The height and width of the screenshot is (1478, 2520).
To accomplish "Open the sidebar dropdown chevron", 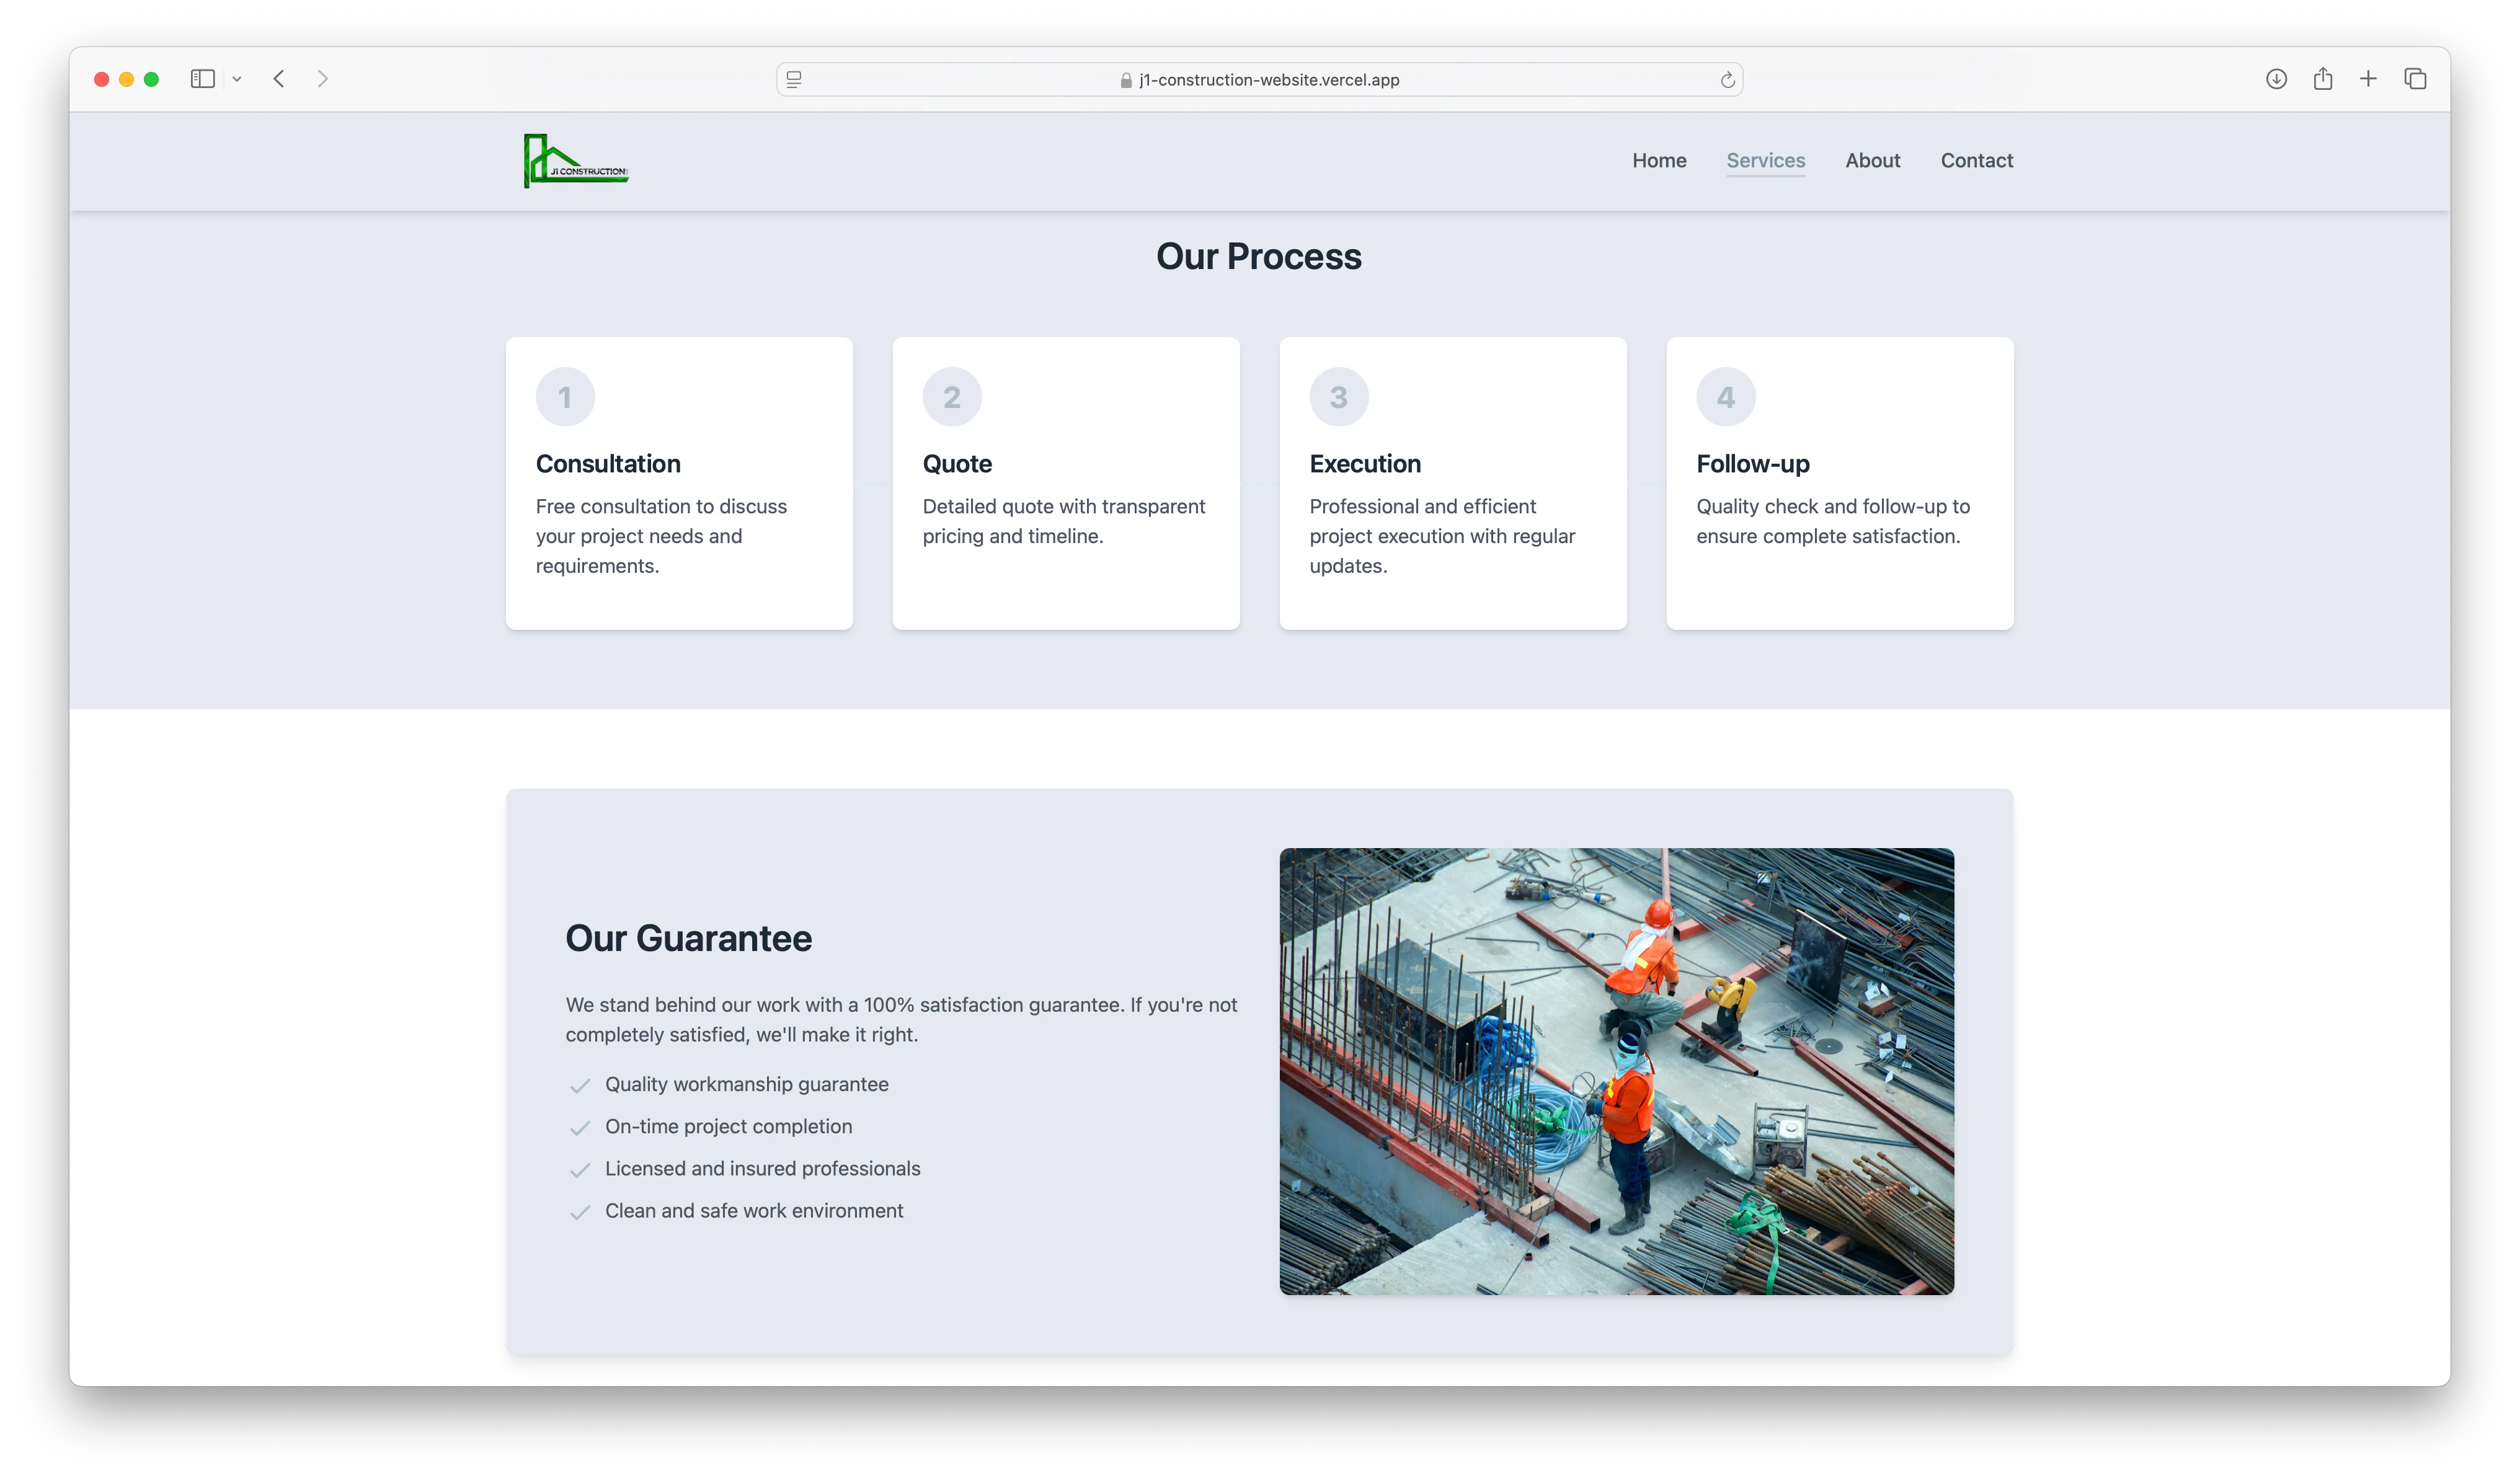I will click(237, 79).
